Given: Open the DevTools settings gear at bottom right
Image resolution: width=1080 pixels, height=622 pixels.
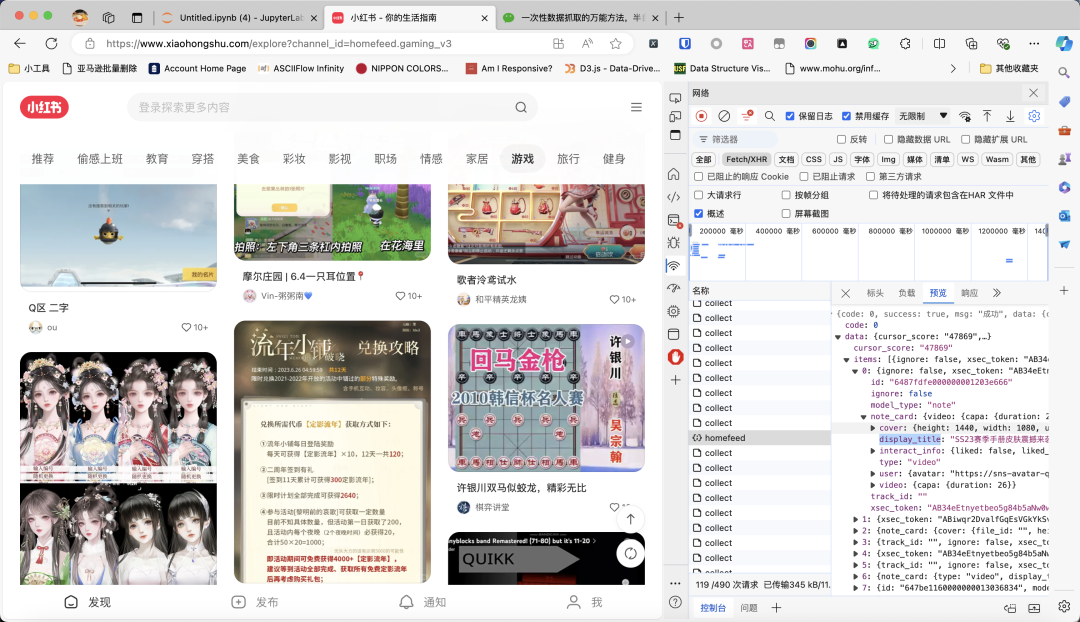Looking at the screenshot, I should (1064, 606).
